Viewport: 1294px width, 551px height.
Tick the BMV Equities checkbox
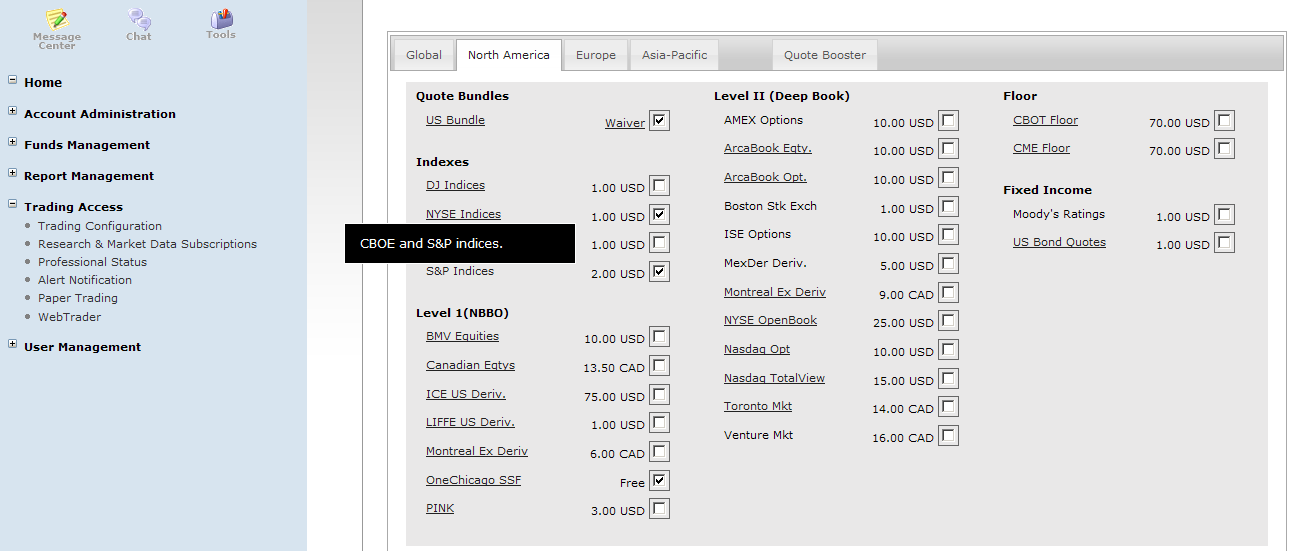659,336
